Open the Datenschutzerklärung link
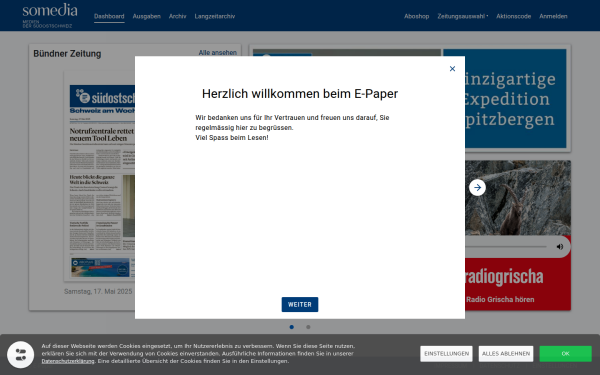 pyautogui.click(x=68, y=361)
